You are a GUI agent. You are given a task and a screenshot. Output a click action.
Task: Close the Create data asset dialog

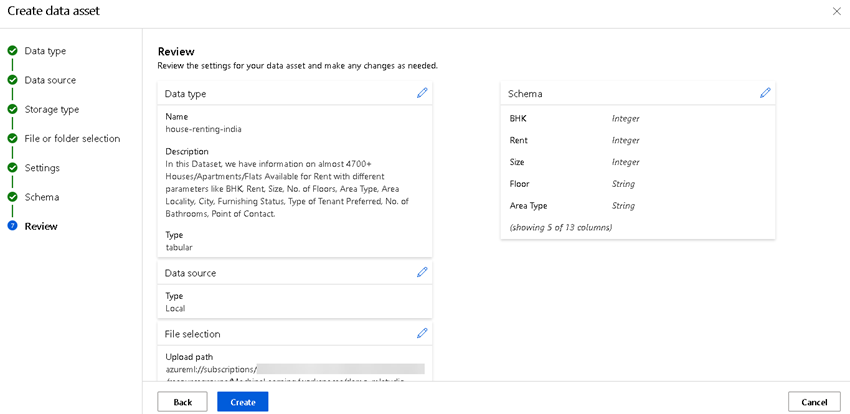(836, 11)
